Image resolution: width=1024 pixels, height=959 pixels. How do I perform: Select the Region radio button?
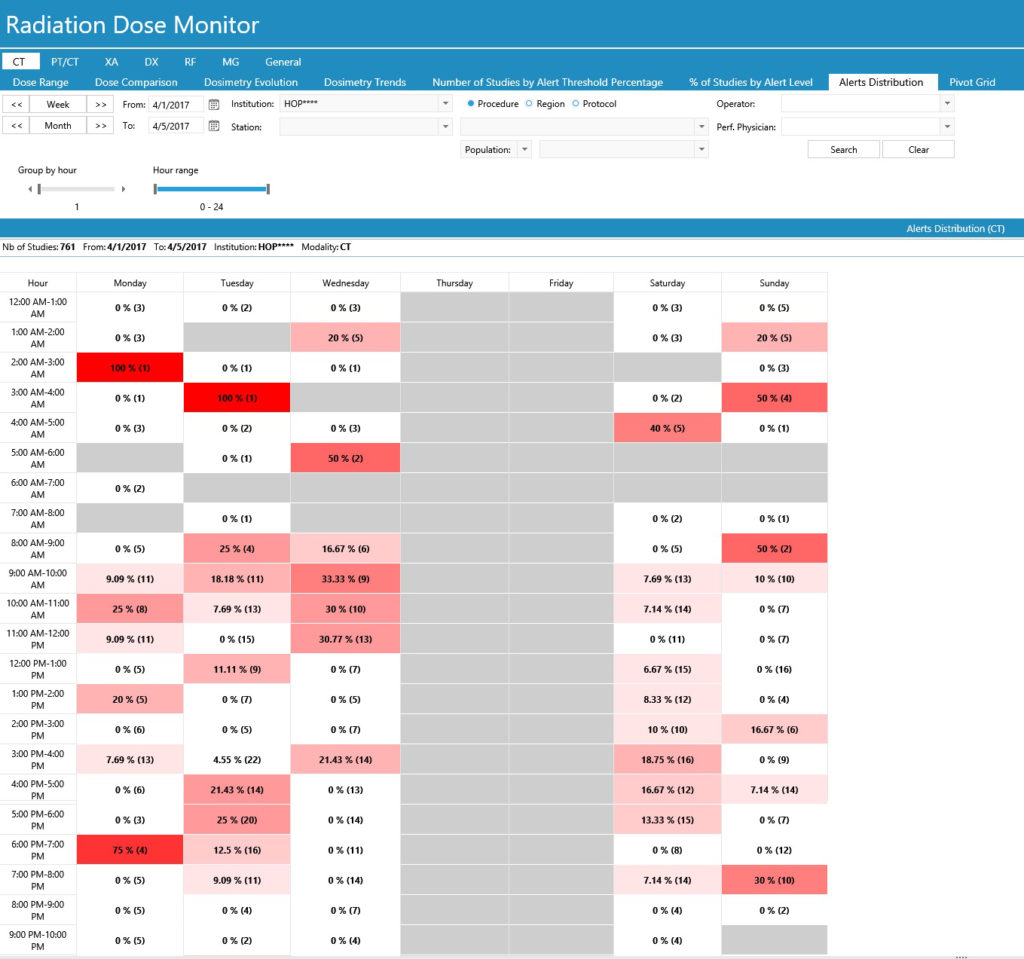(529, 104)
